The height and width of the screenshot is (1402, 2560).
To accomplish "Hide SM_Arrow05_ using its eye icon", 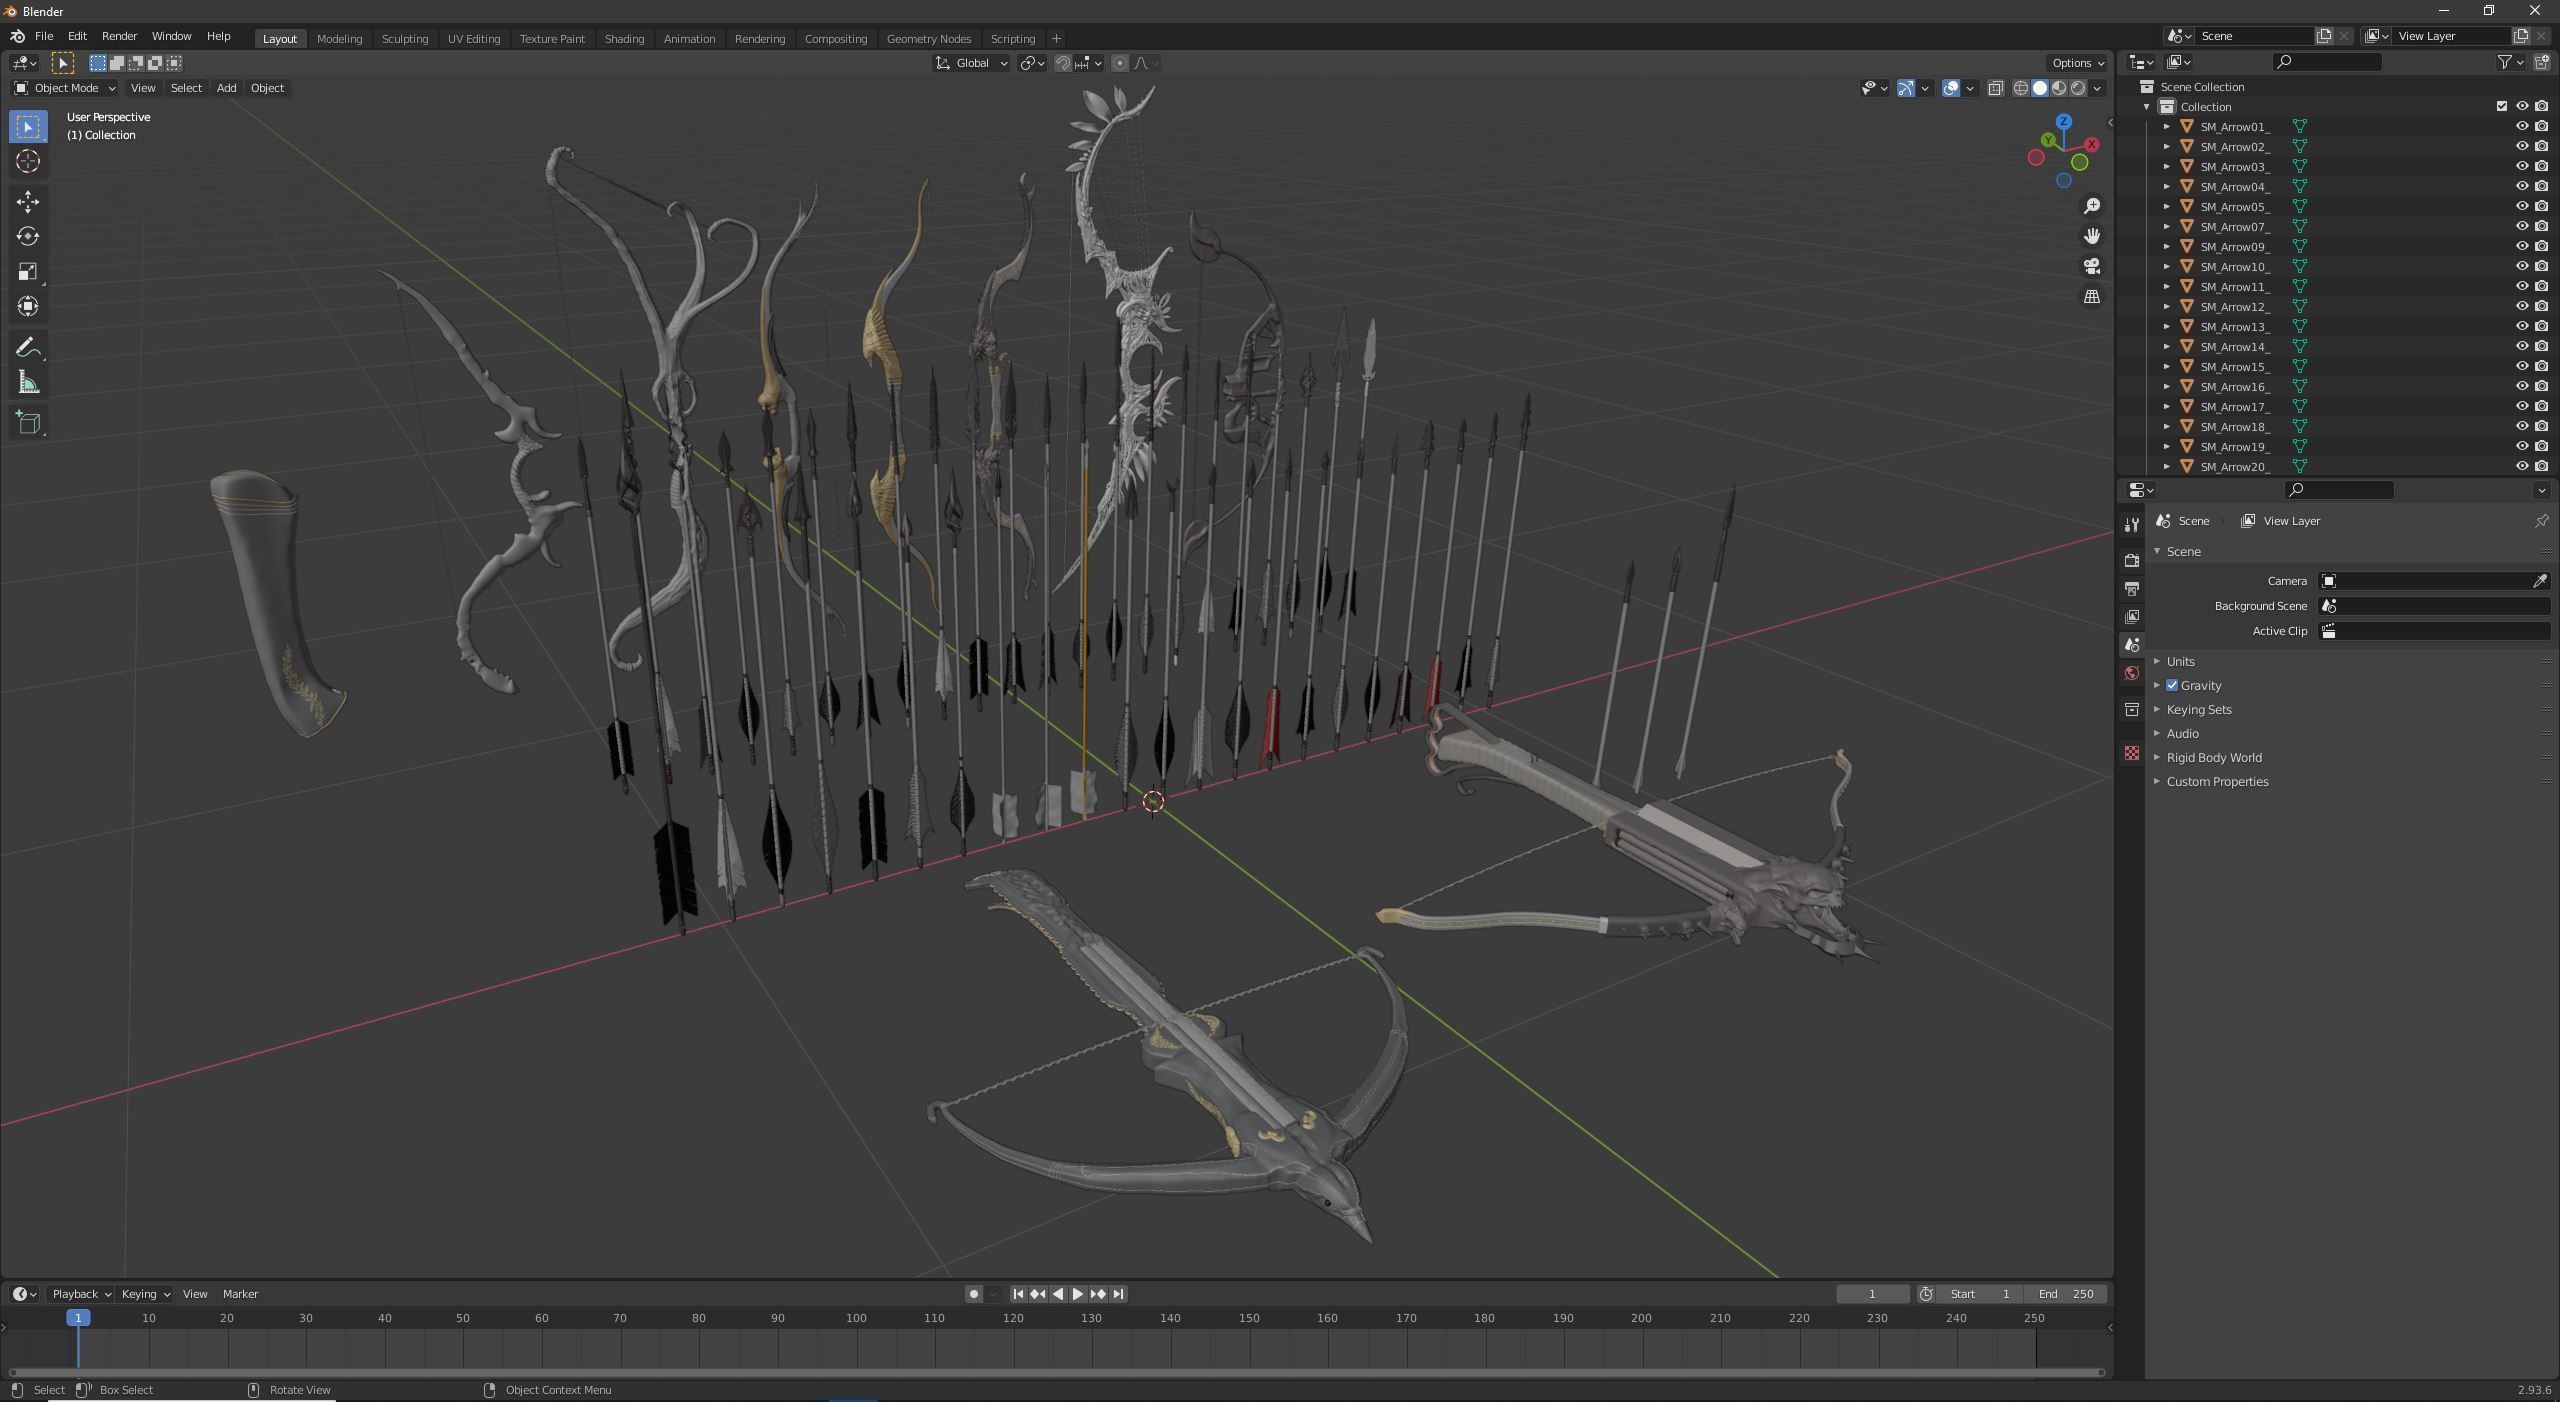I will (2521, 206).
